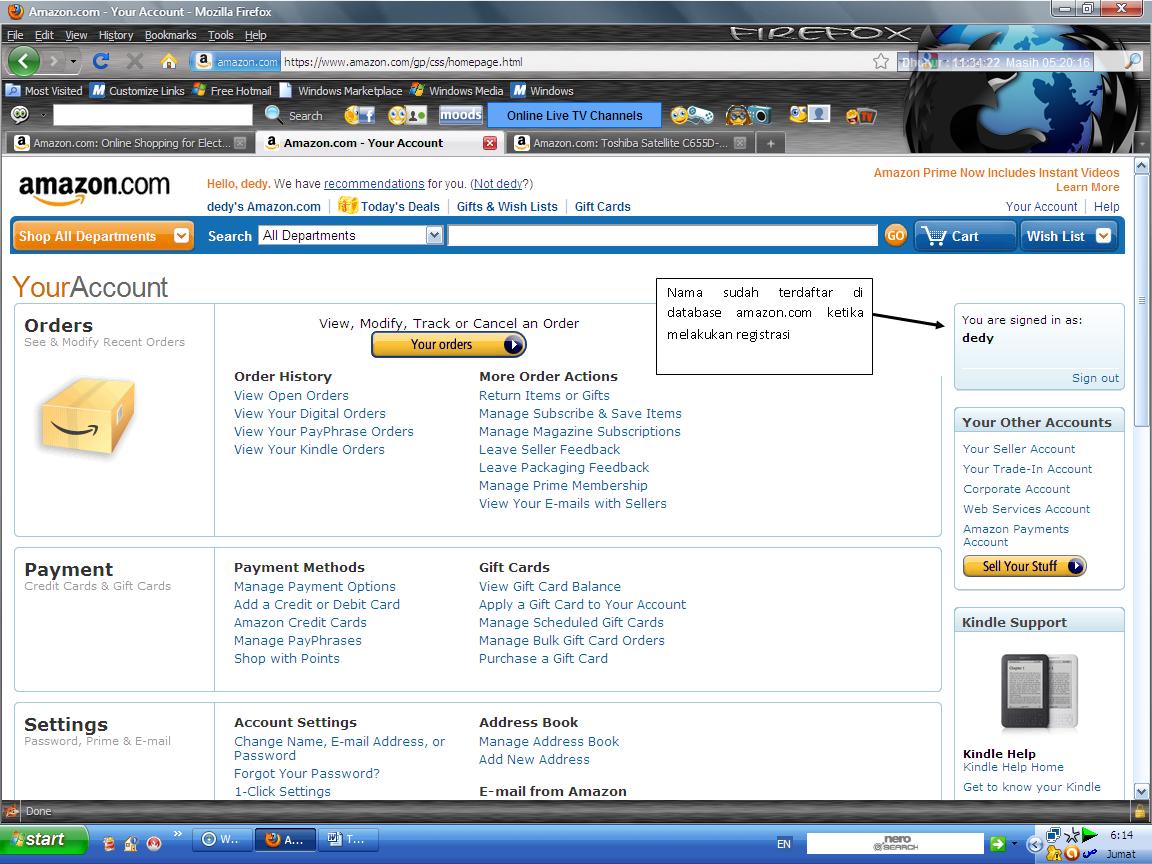
Task: Click the camera smiley toolbar icon
Action: click(749, 115)
